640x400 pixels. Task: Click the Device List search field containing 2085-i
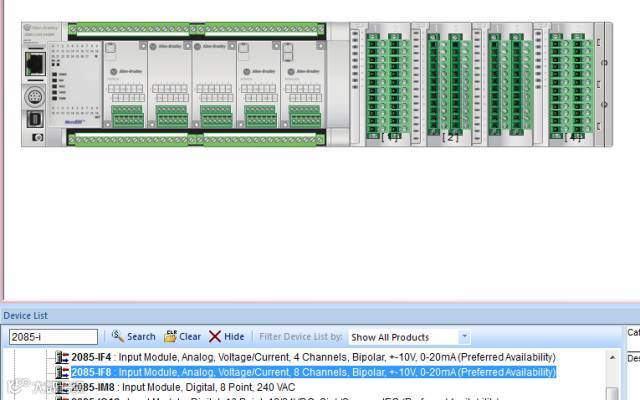pyautogui.click(x=53, y=337)
